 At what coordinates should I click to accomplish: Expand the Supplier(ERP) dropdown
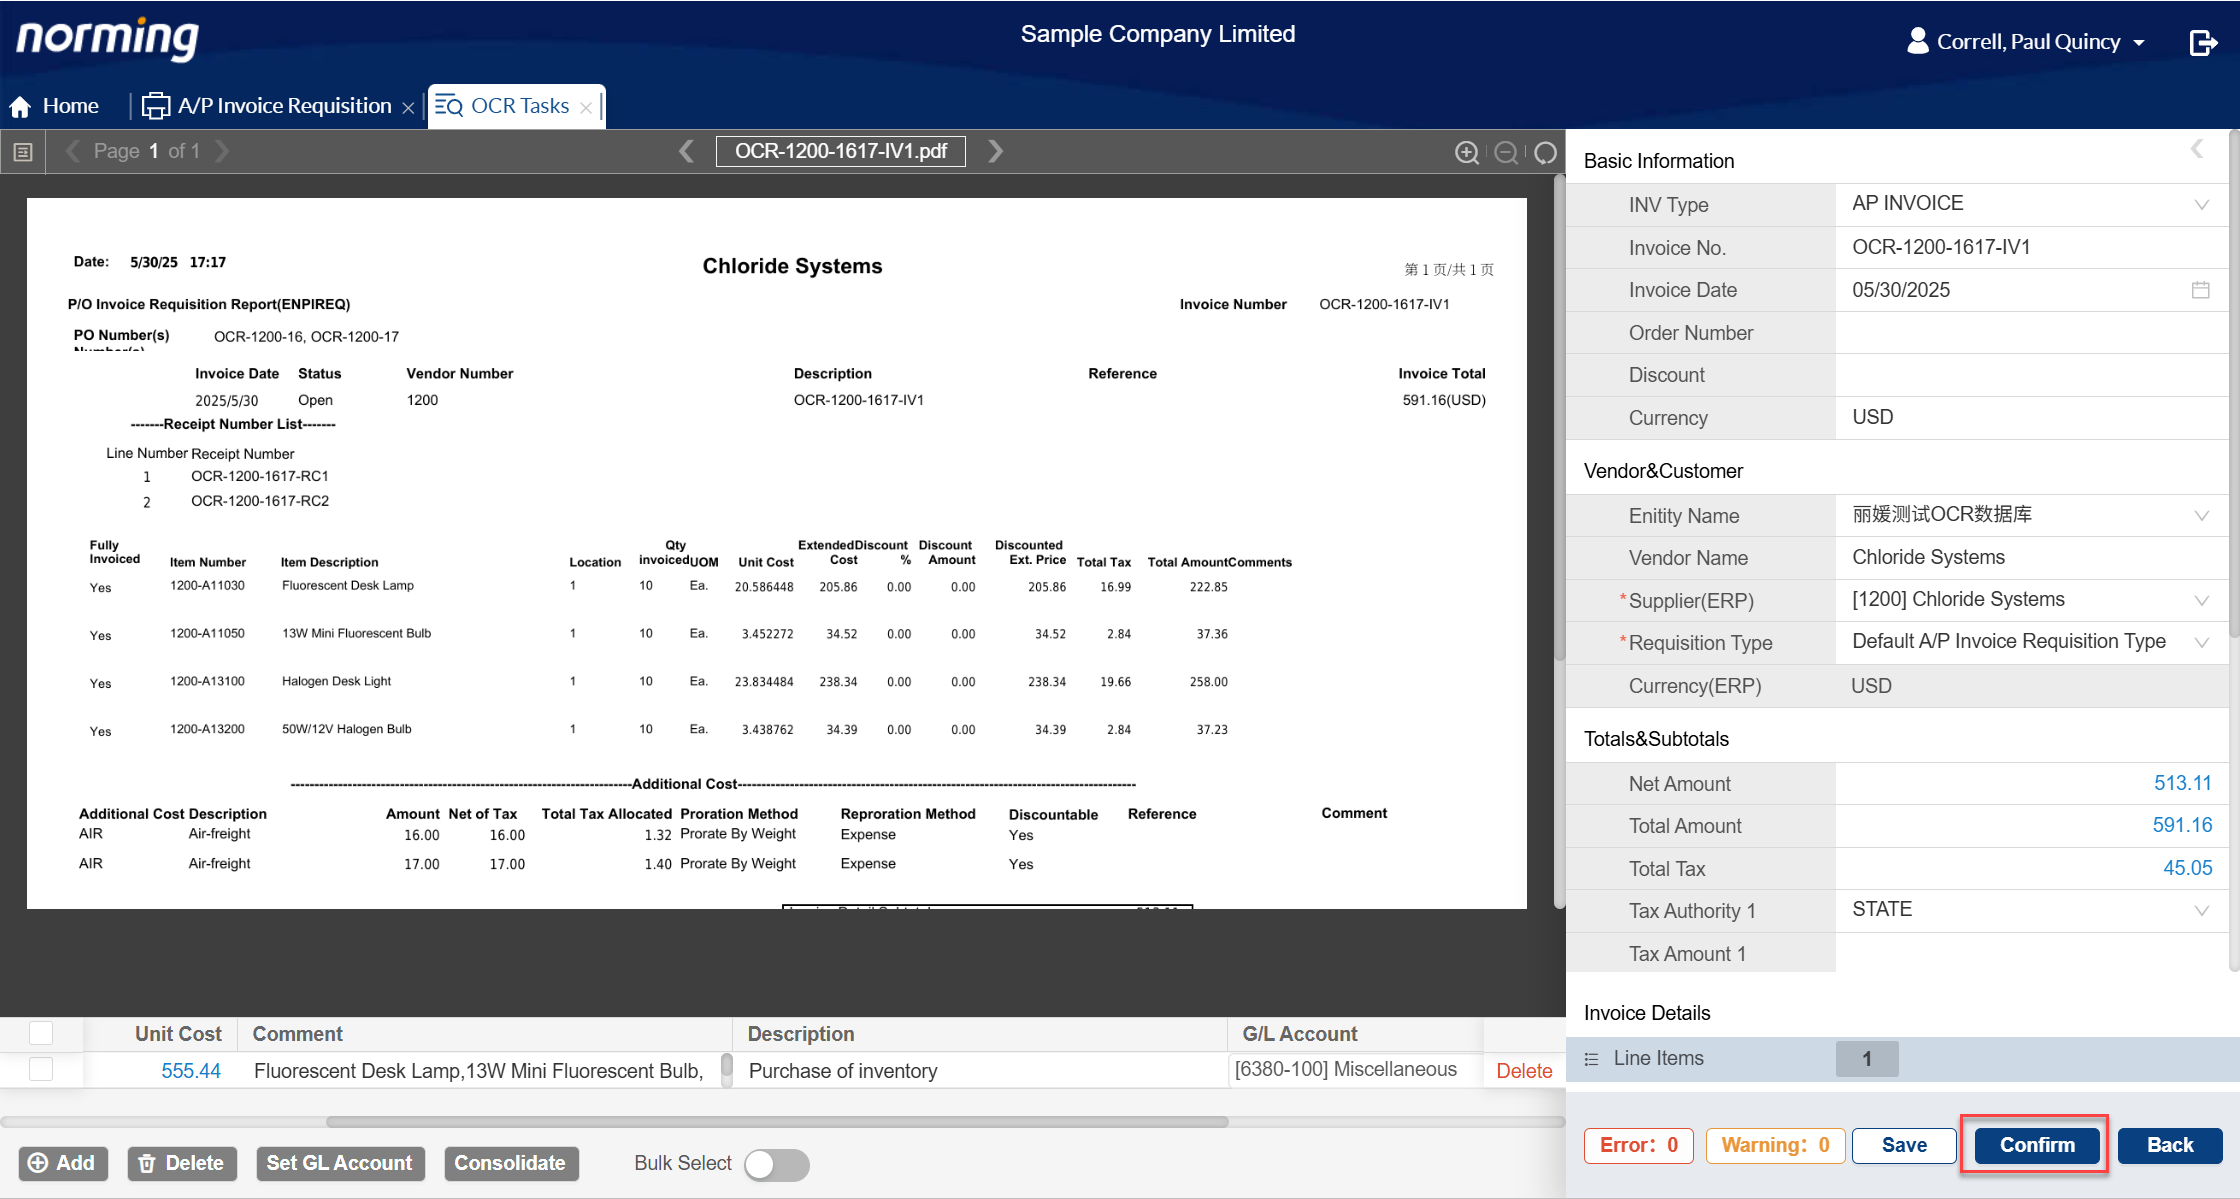click(2201, 600)
